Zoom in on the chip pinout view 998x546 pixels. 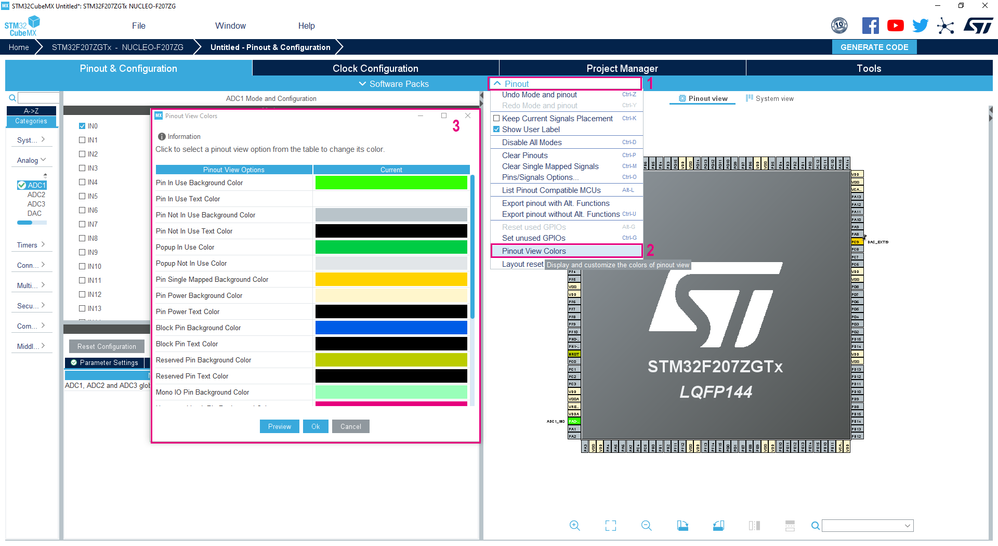point(575,526)
